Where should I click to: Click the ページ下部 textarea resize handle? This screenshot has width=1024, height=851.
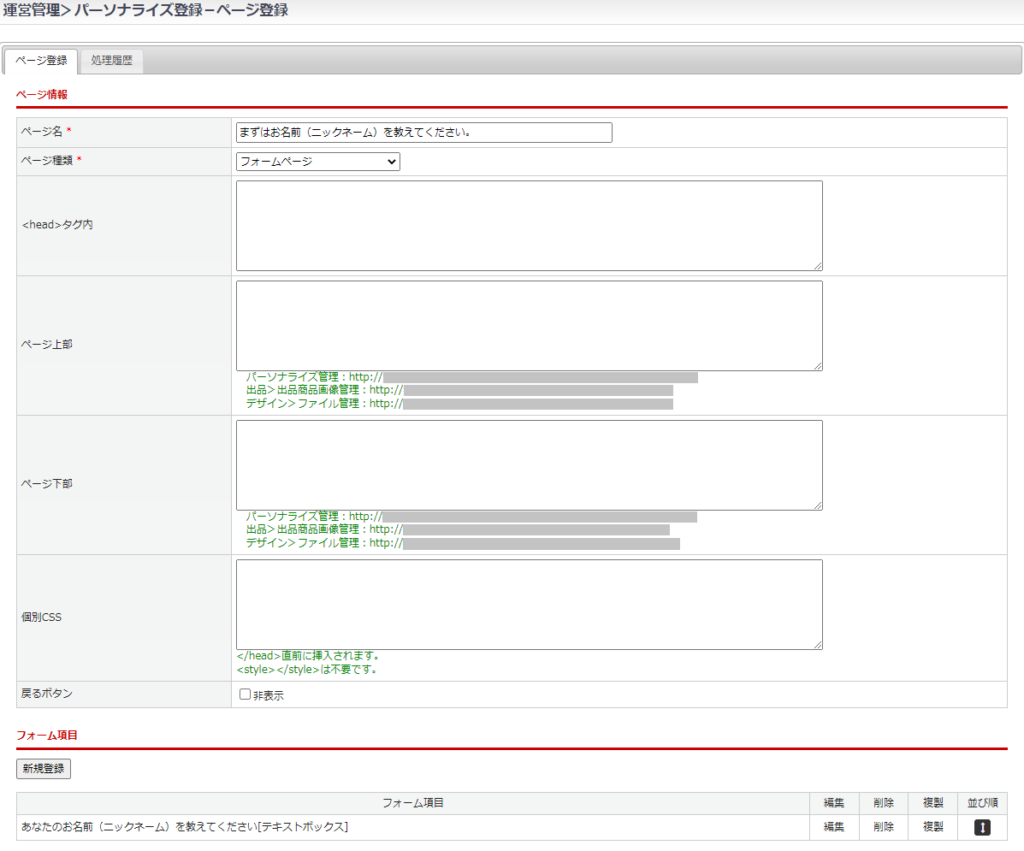click(x=818, y=506)
